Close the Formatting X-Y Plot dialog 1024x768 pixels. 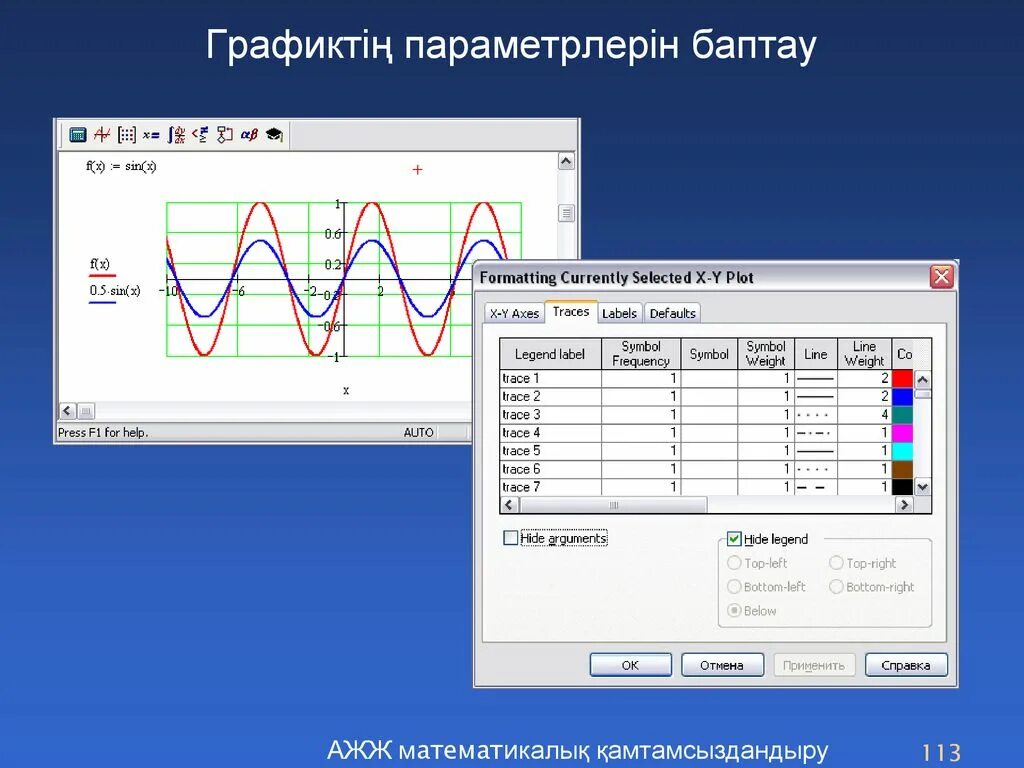(941, 277)
